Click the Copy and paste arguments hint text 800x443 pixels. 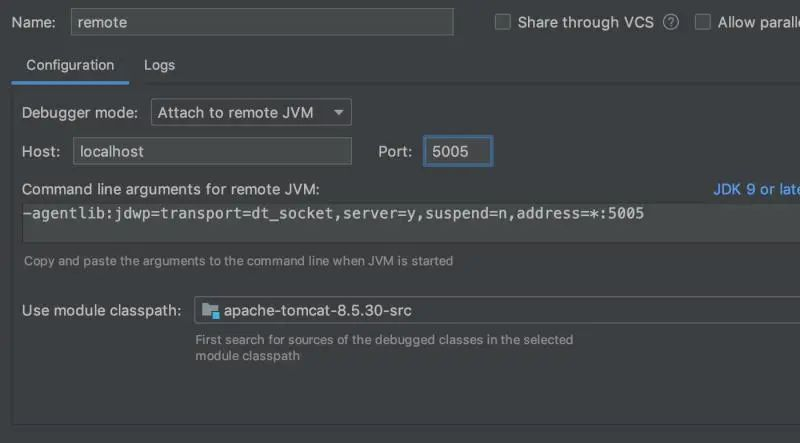point(238,261)
